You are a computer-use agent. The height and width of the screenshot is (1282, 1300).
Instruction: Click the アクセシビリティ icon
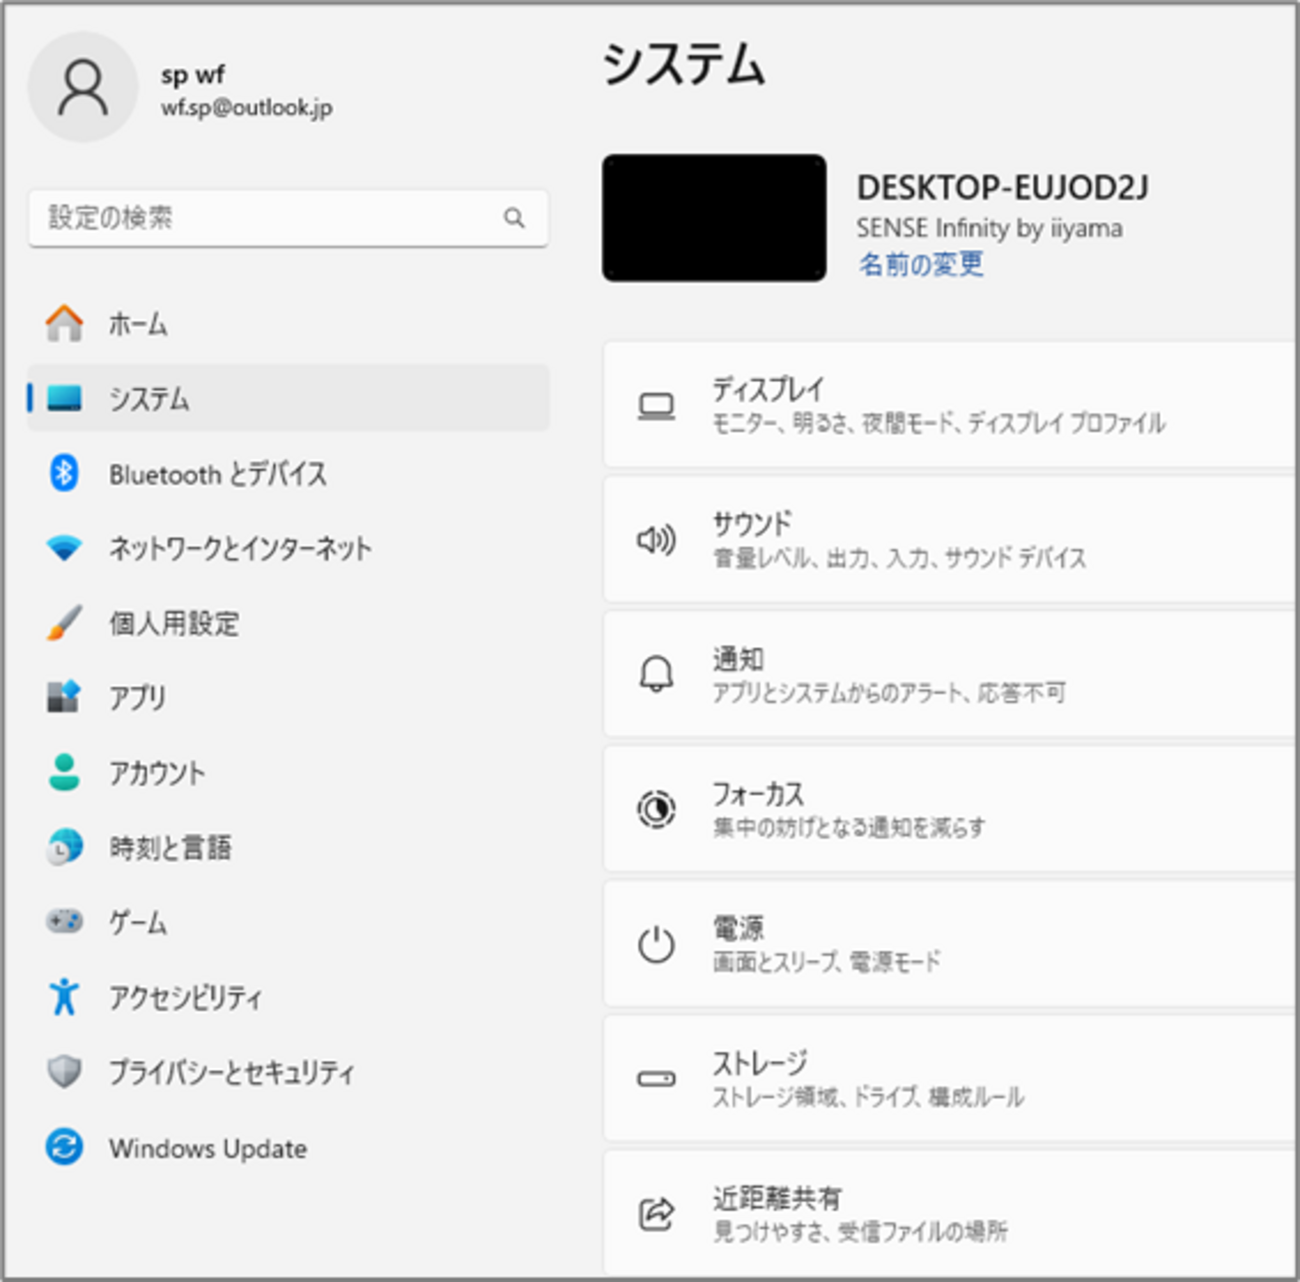point(63,997)
